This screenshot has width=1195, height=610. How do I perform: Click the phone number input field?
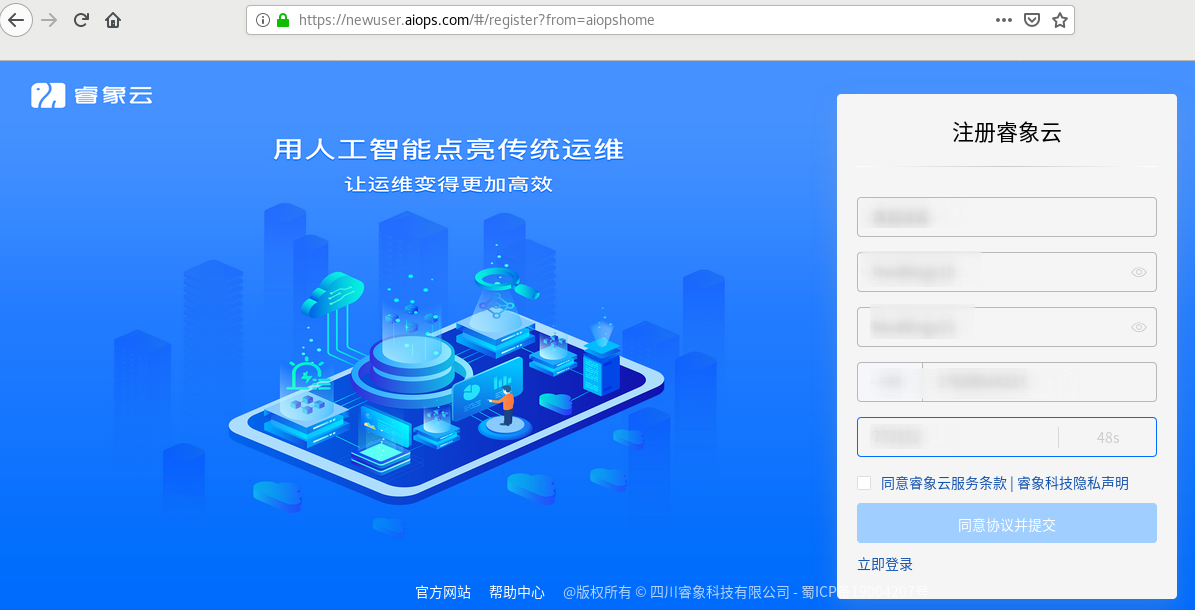tap(1040, 382)
